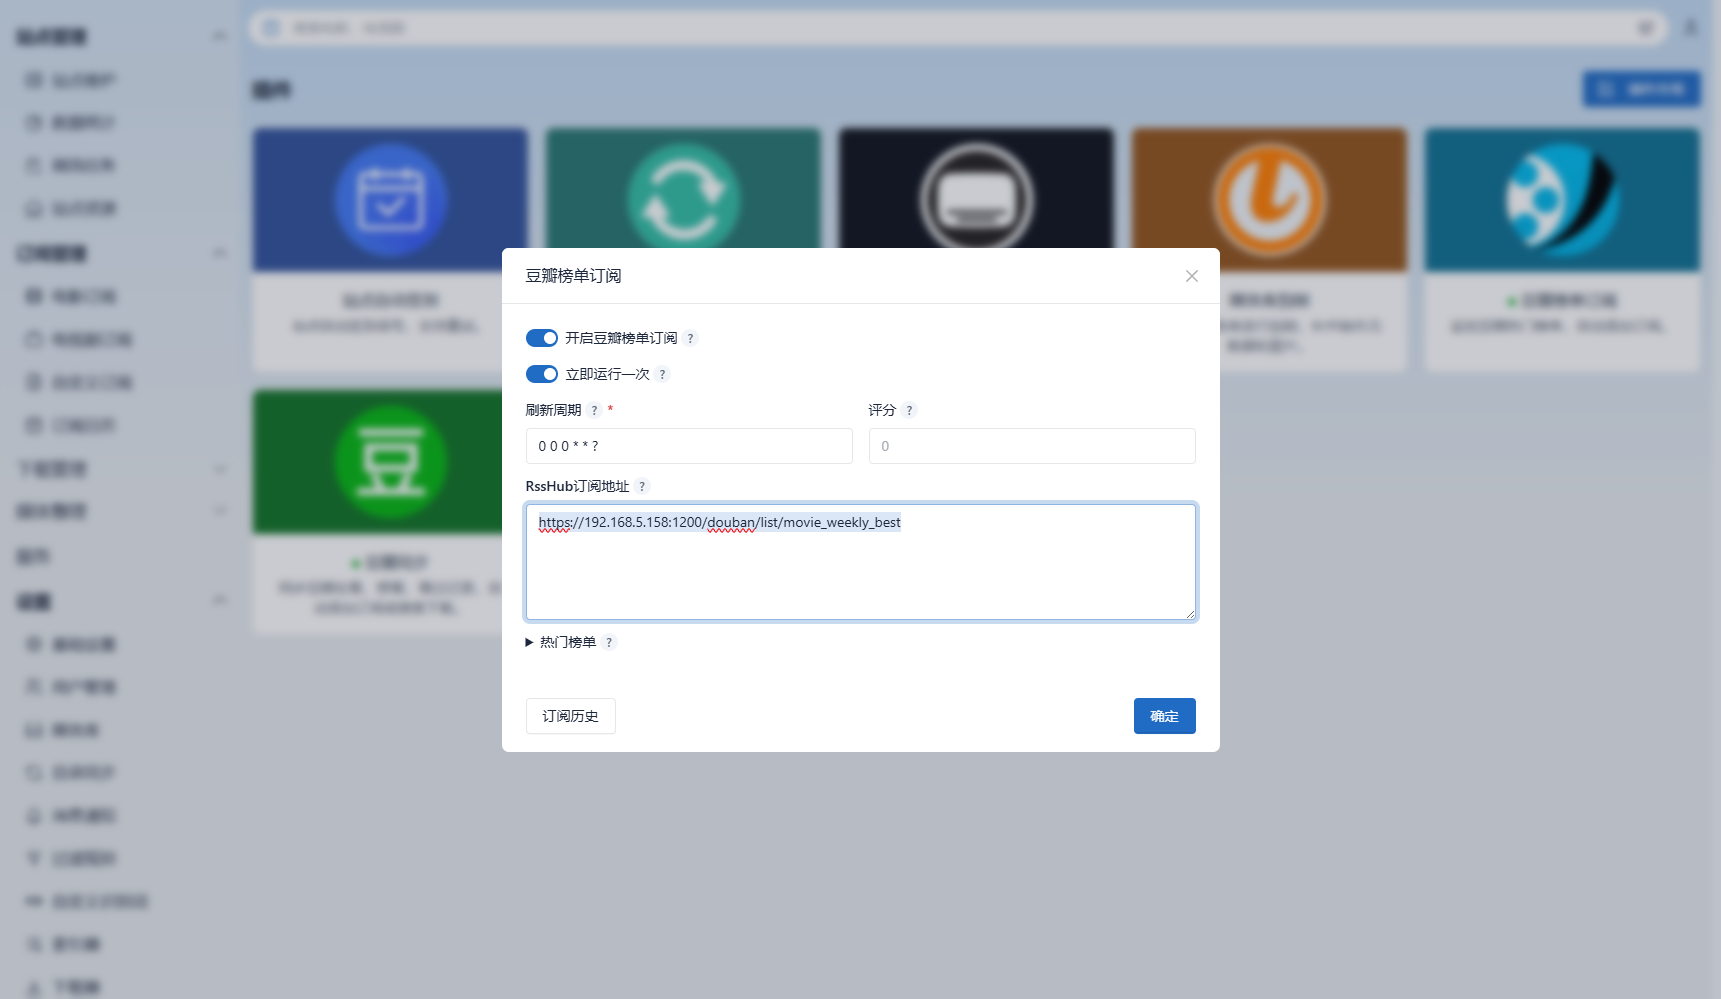Confirm the settings with 确定
This screenshot has width=1721, height=999.
click(1165, 716)
